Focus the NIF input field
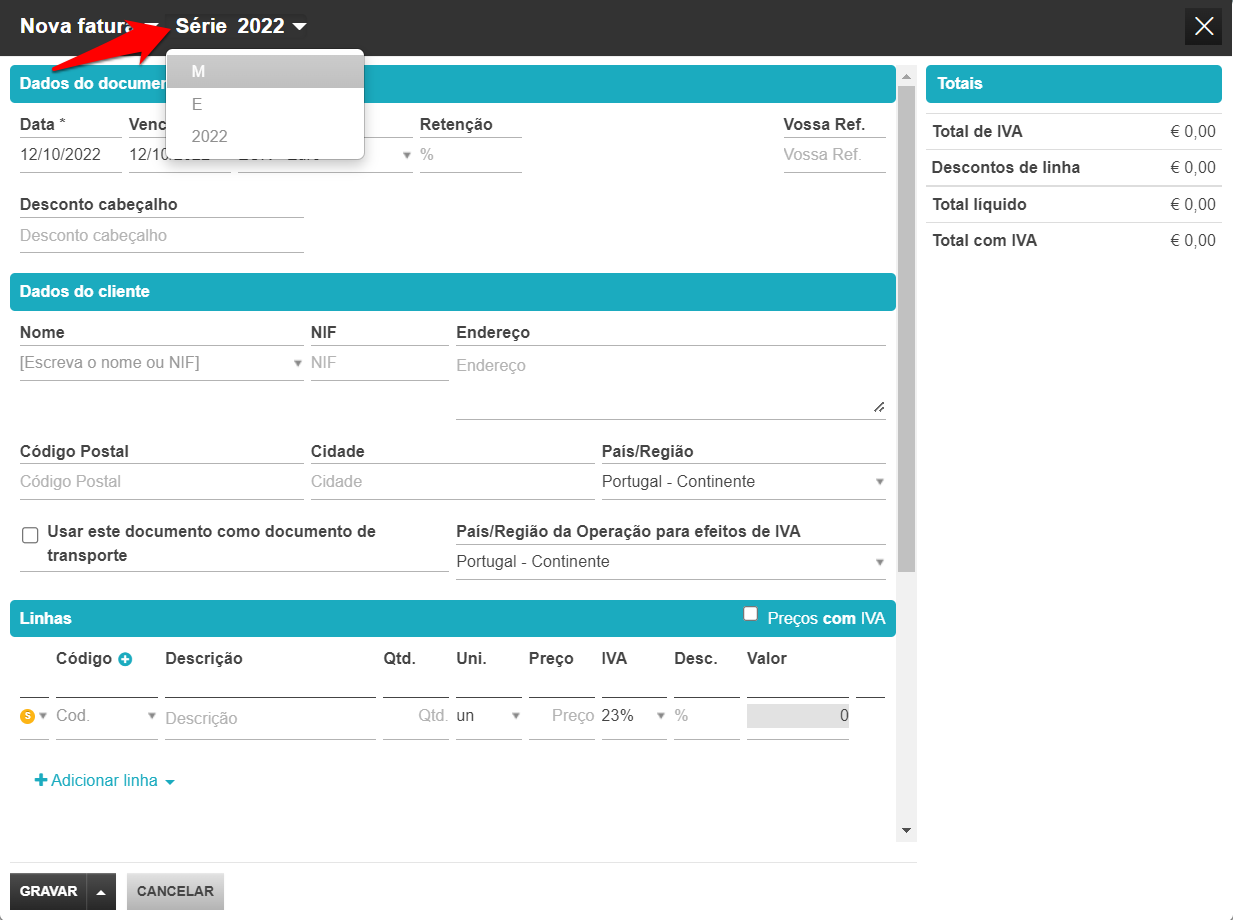Image resolution: width=1233 pixels, height=920 pixels. 380,363
